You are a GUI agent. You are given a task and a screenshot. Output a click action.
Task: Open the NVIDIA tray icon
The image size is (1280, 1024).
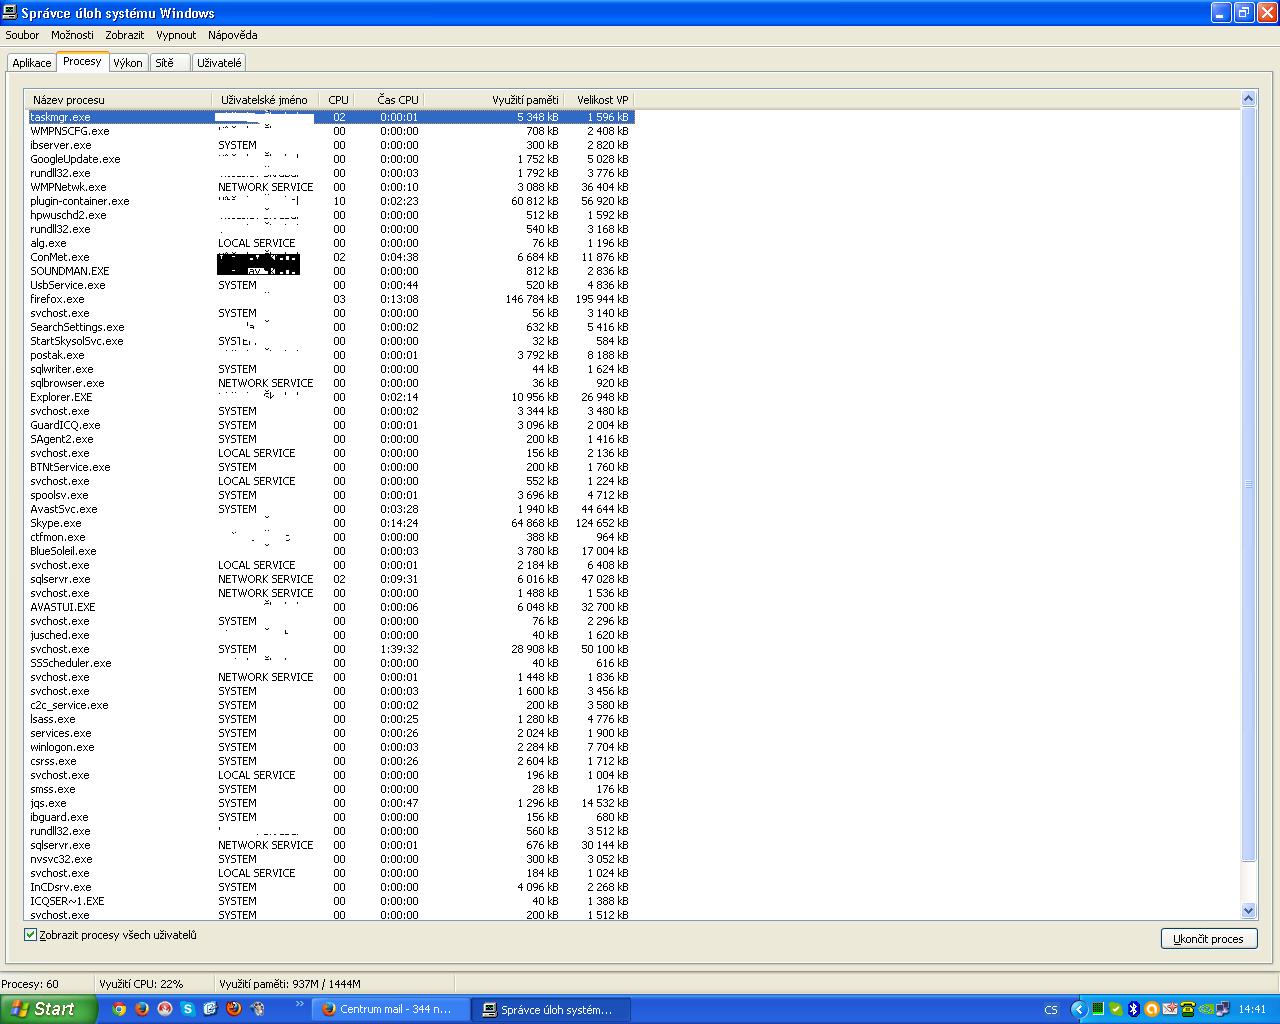1206,1009
